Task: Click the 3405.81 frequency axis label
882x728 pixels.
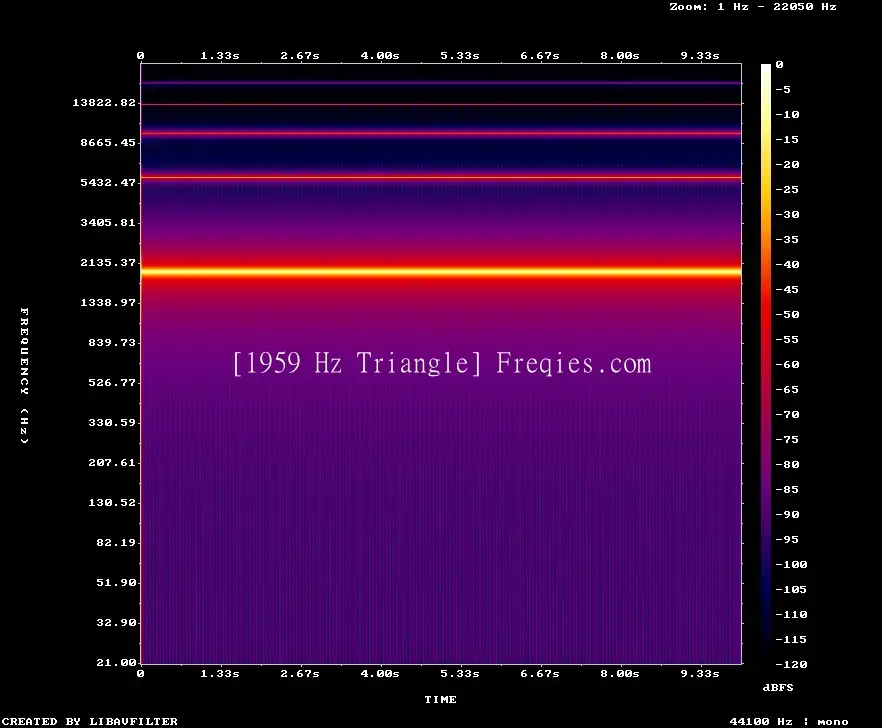Action: coord(108,222)
